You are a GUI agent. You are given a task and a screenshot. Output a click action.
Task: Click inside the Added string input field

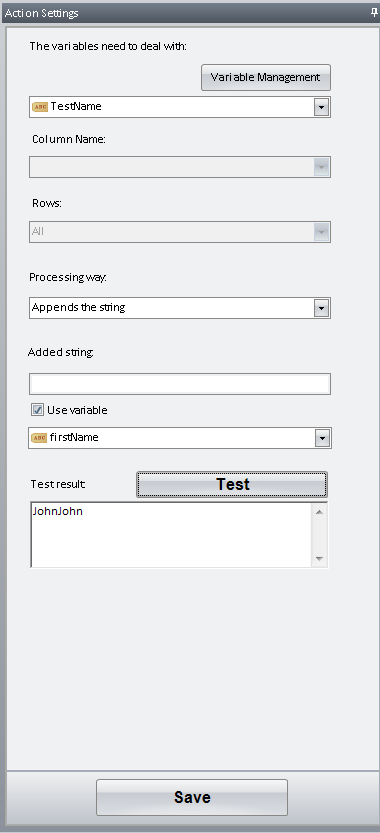[180, 384]
